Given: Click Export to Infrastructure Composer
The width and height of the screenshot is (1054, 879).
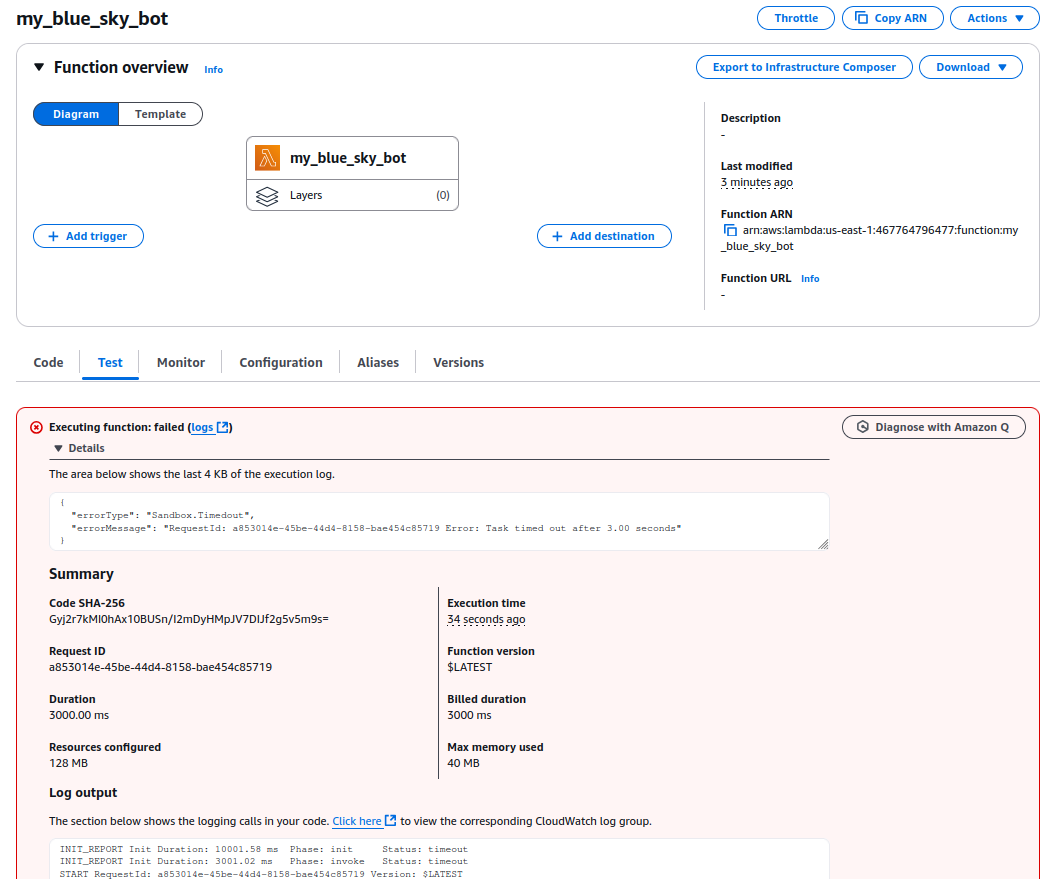Looking at the screenshot, I should click(x=804, y=67).
